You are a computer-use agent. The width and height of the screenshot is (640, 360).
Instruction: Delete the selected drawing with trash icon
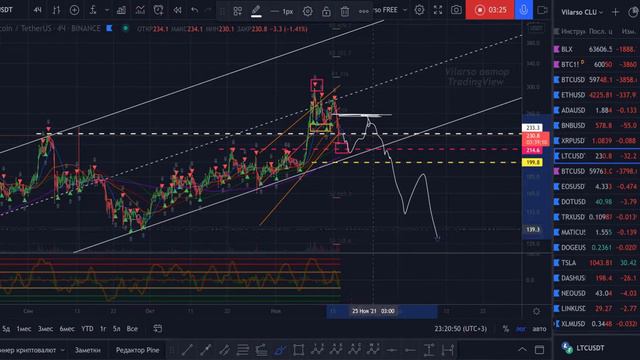pyautogui.click(x=345, y=11)
